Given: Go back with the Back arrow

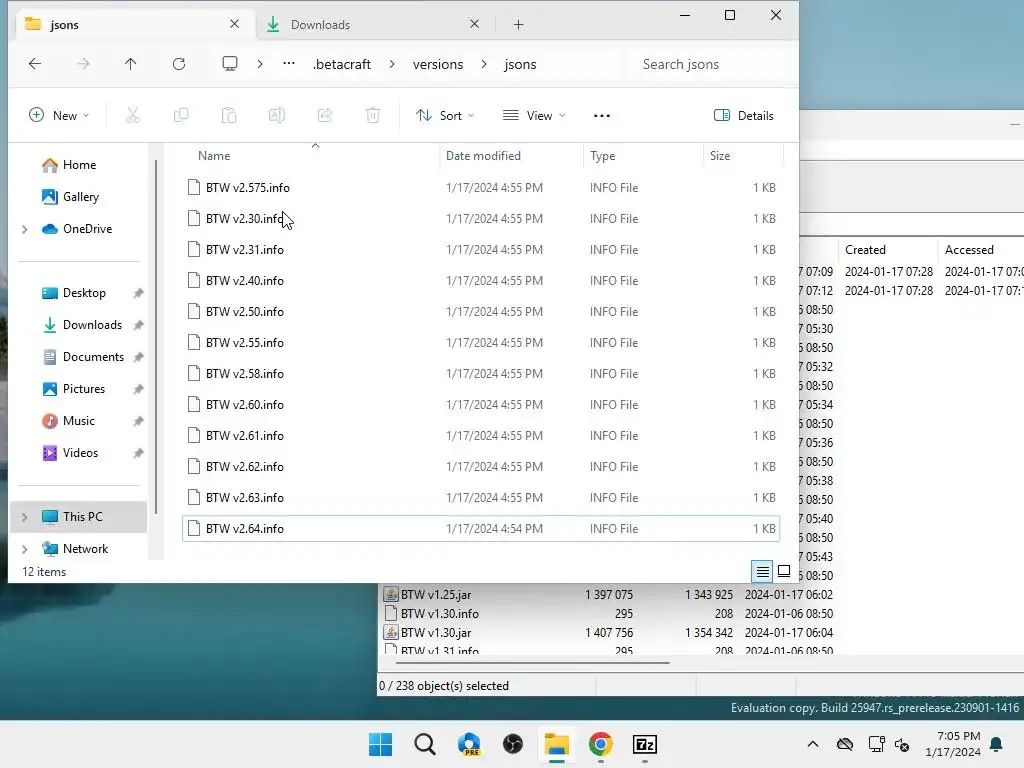Looking at the screenshot, I should 35,63.
